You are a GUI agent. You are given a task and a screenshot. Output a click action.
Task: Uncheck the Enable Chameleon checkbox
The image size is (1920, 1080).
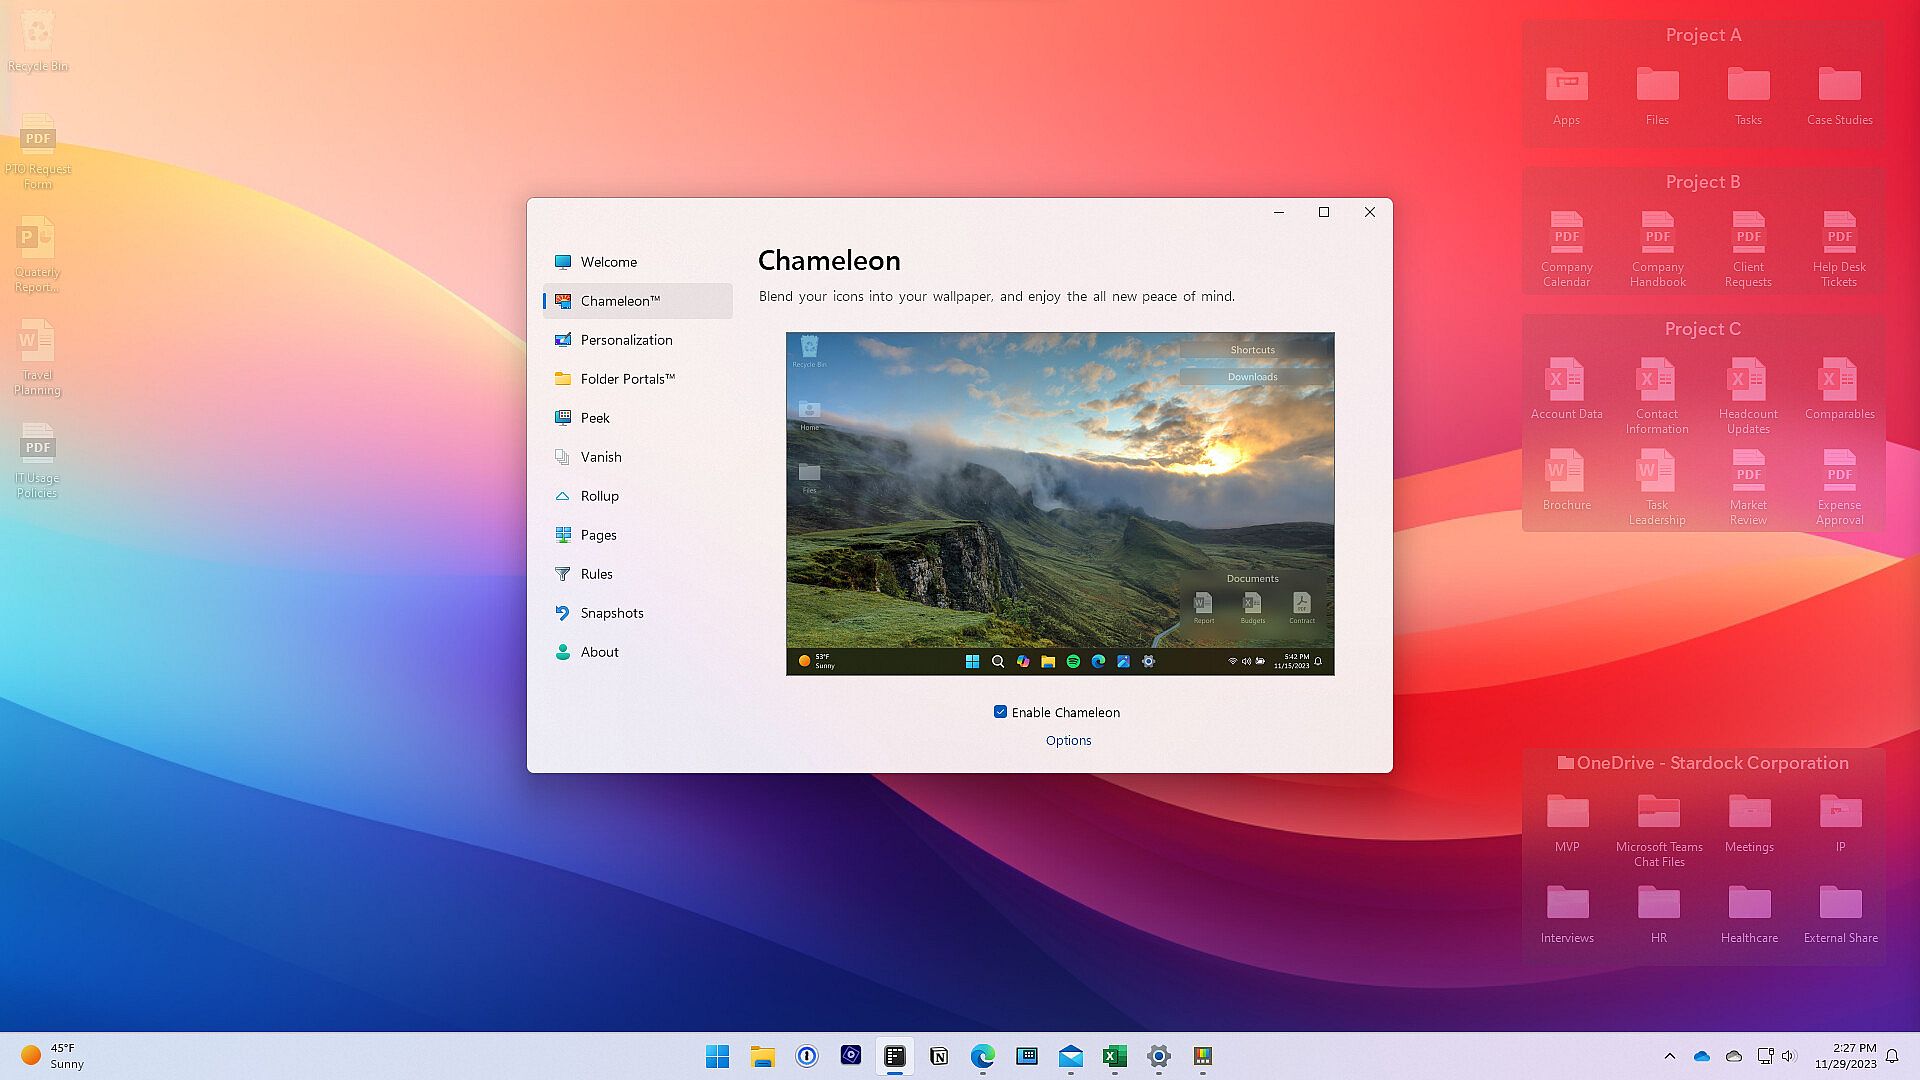[x=1000, y=712]
